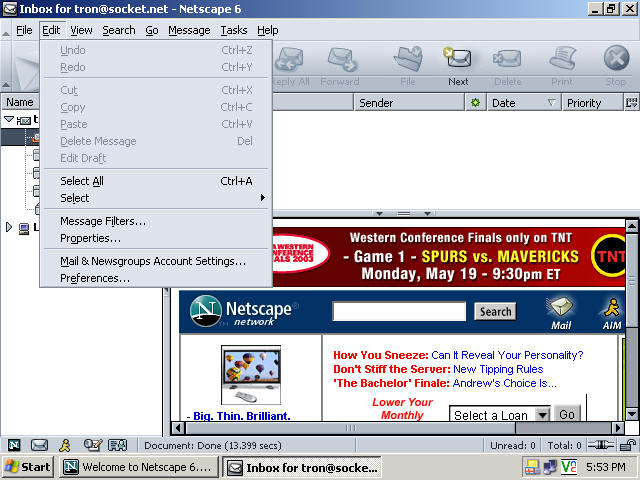
Task: Choose Preferences... from Edit menu
Action: pyautogui.click(x=156, y=278)
